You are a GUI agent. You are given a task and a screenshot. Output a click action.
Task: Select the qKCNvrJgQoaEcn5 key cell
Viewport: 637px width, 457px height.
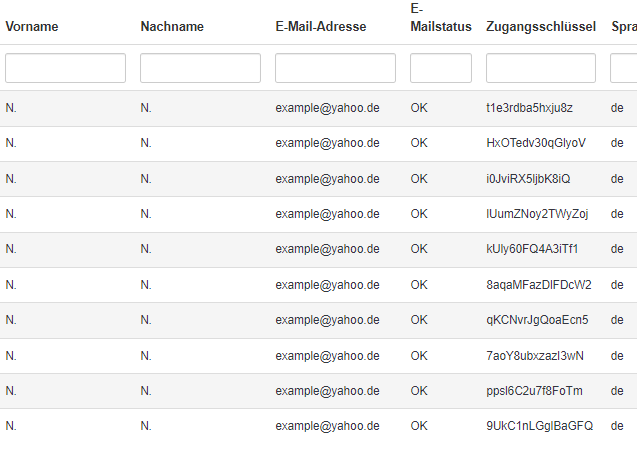(x=537, y=320)
